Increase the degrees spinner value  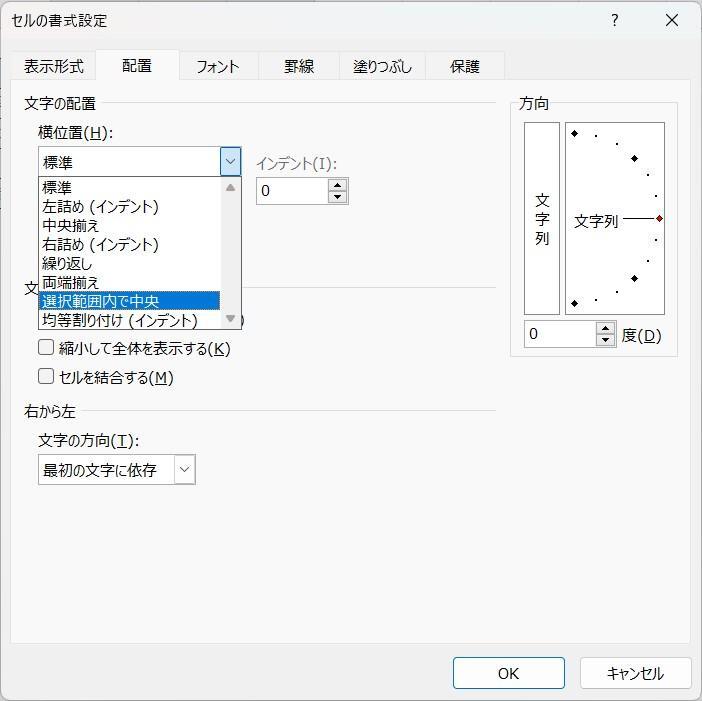606,328
